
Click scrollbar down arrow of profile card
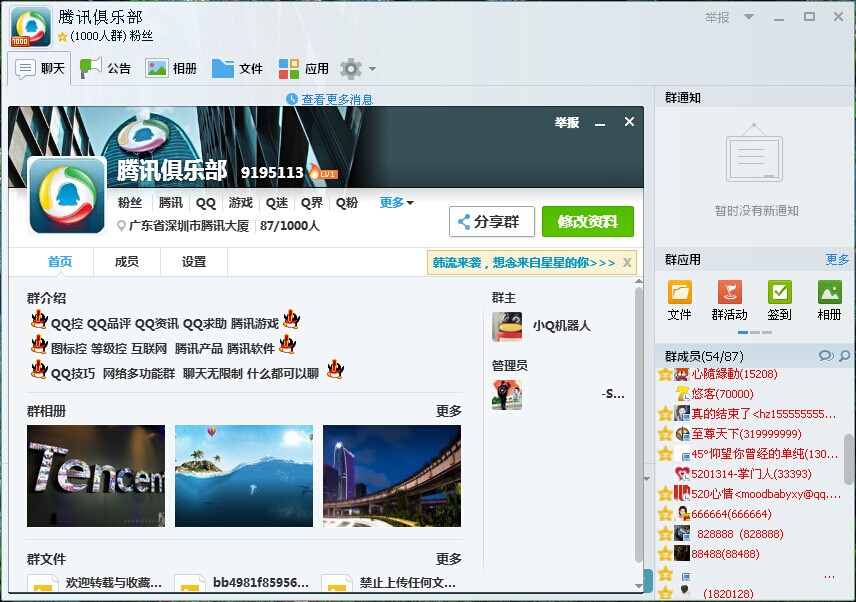pyautogui.click(x=639, y=586)
